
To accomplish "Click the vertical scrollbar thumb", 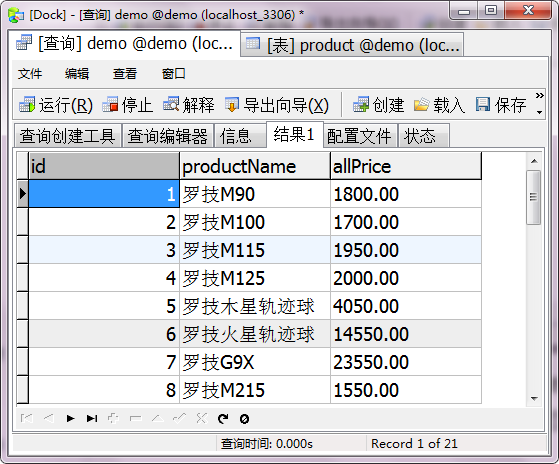I will point(534,197).
